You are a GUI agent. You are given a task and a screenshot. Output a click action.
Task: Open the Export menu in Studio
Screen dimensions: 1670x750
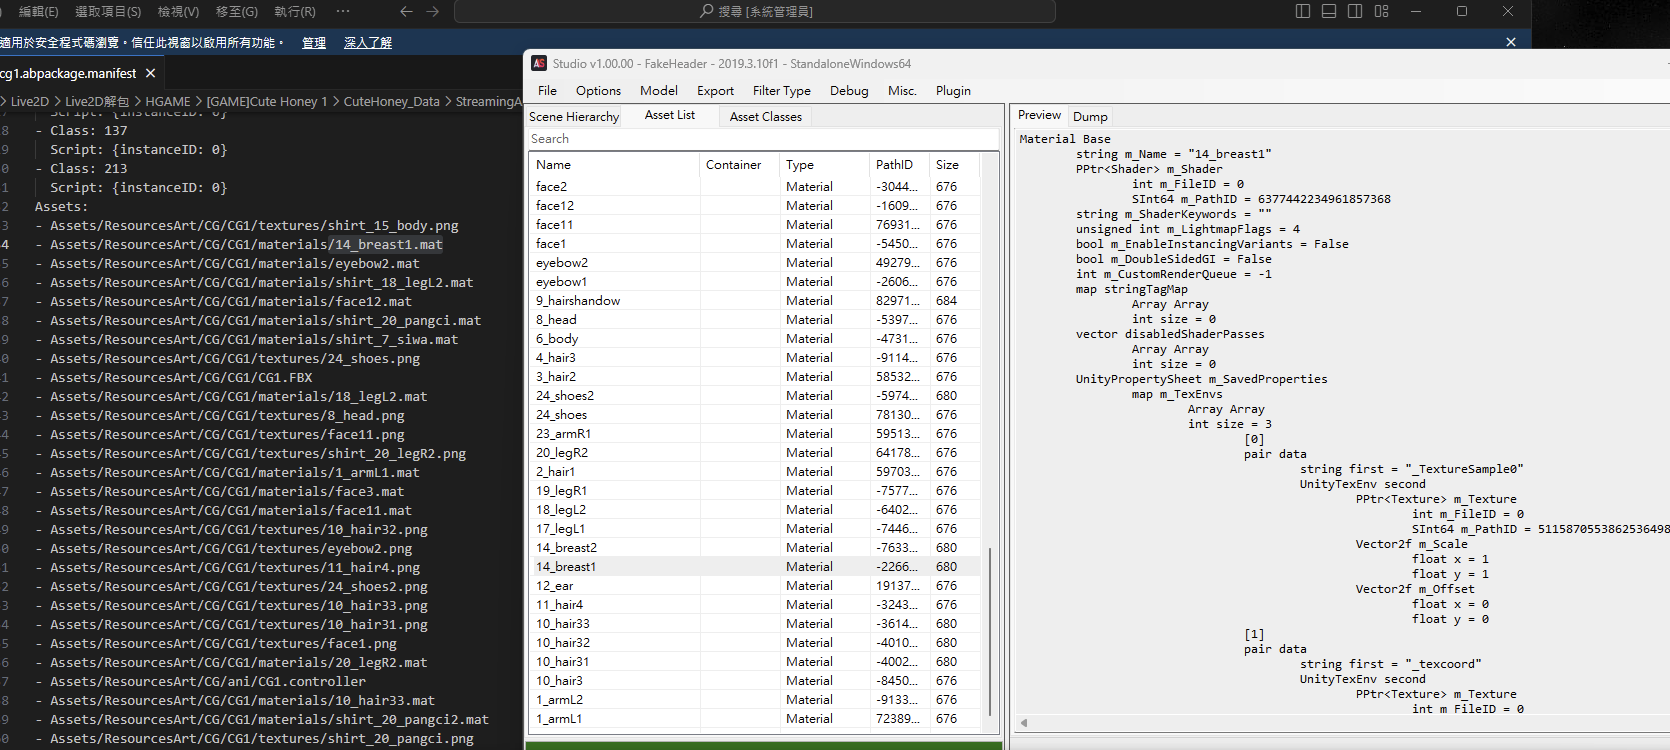click(715, 90)
